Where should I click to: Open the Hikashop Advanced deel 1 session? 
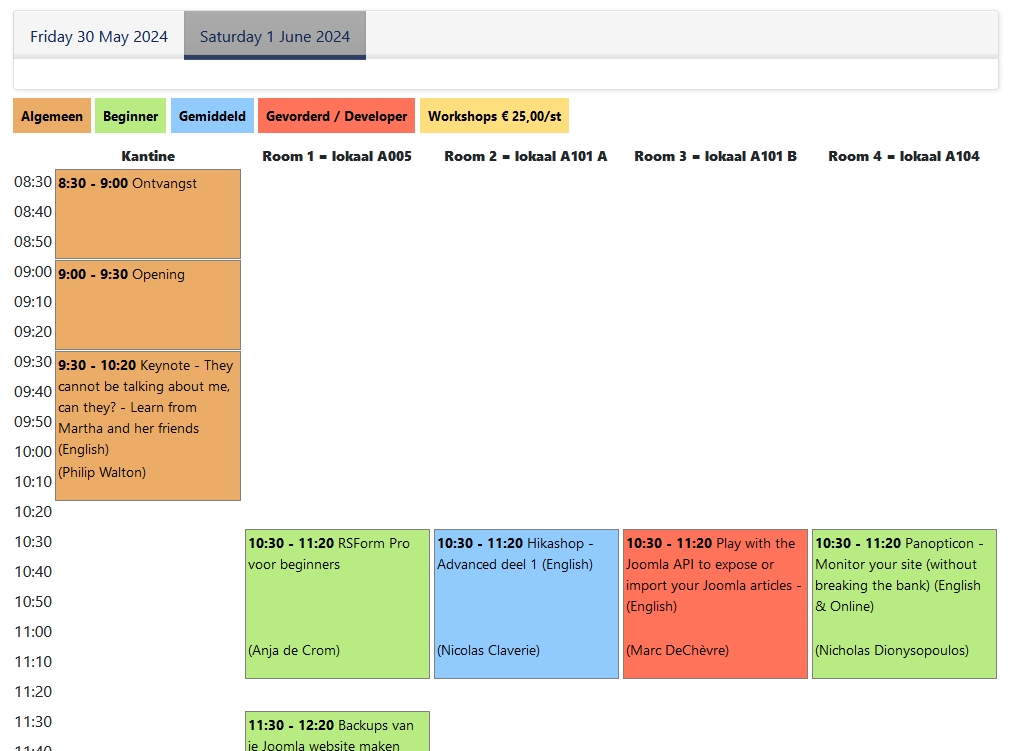click(x=526, y=604)
